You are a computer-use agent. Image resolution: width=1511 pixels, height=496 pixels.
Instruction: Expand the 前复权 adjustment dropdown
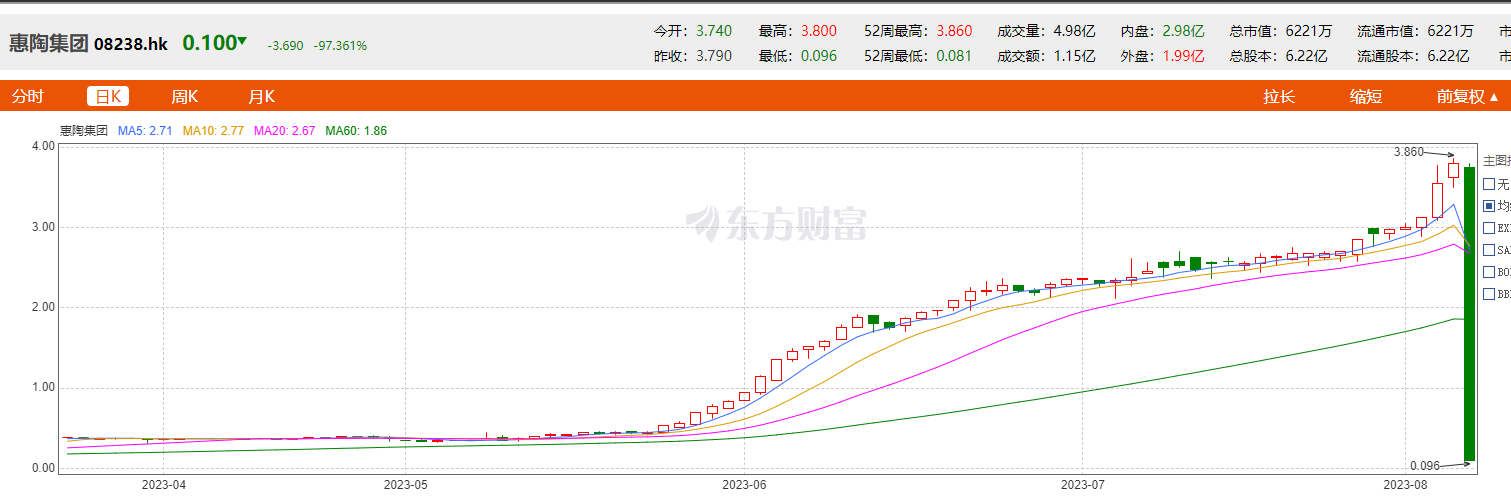pyautogui.click(x=1468, y=97)
